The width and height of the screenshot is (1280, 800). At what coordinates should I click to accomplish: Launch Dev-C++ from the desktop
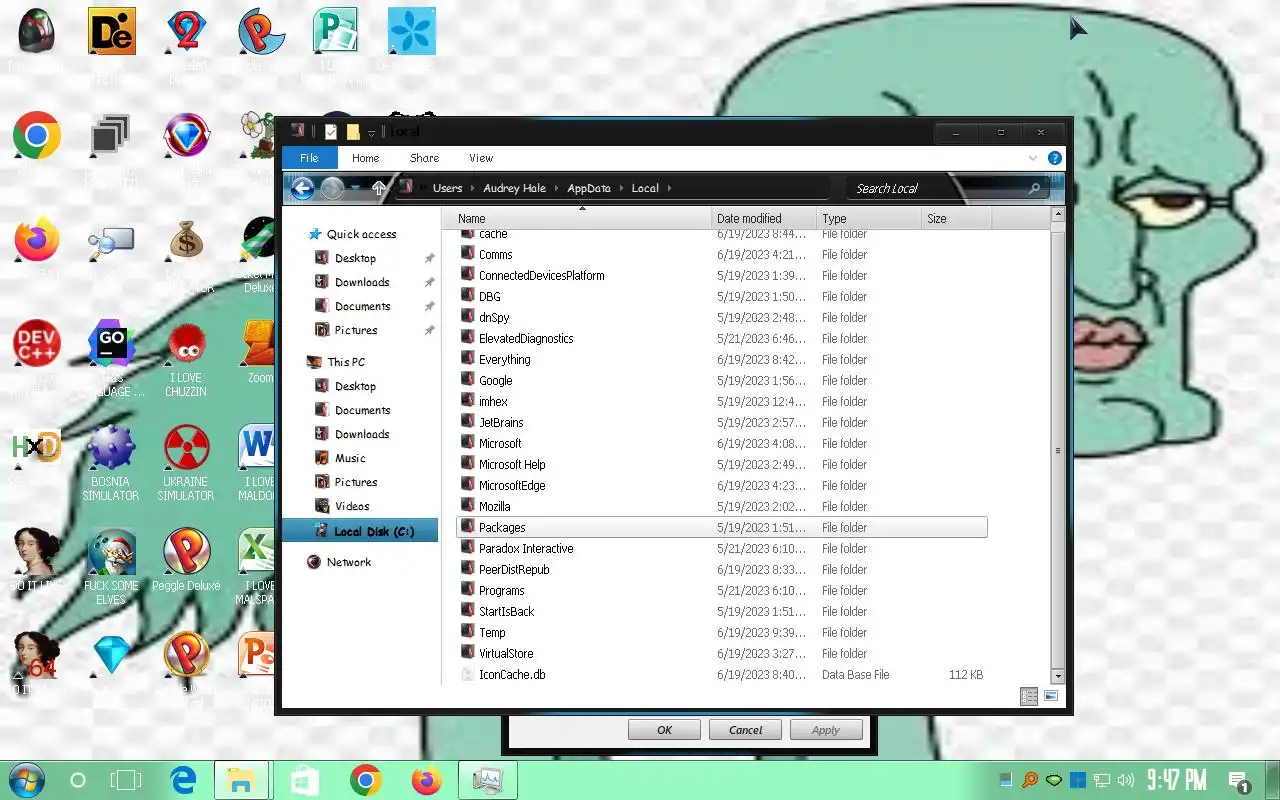[x=37, y=345]
